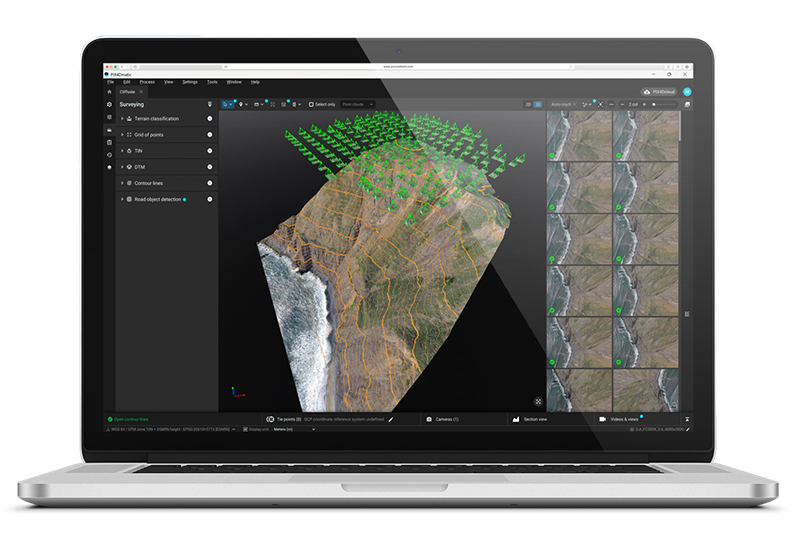Open the user account avatar

[686, 91]
